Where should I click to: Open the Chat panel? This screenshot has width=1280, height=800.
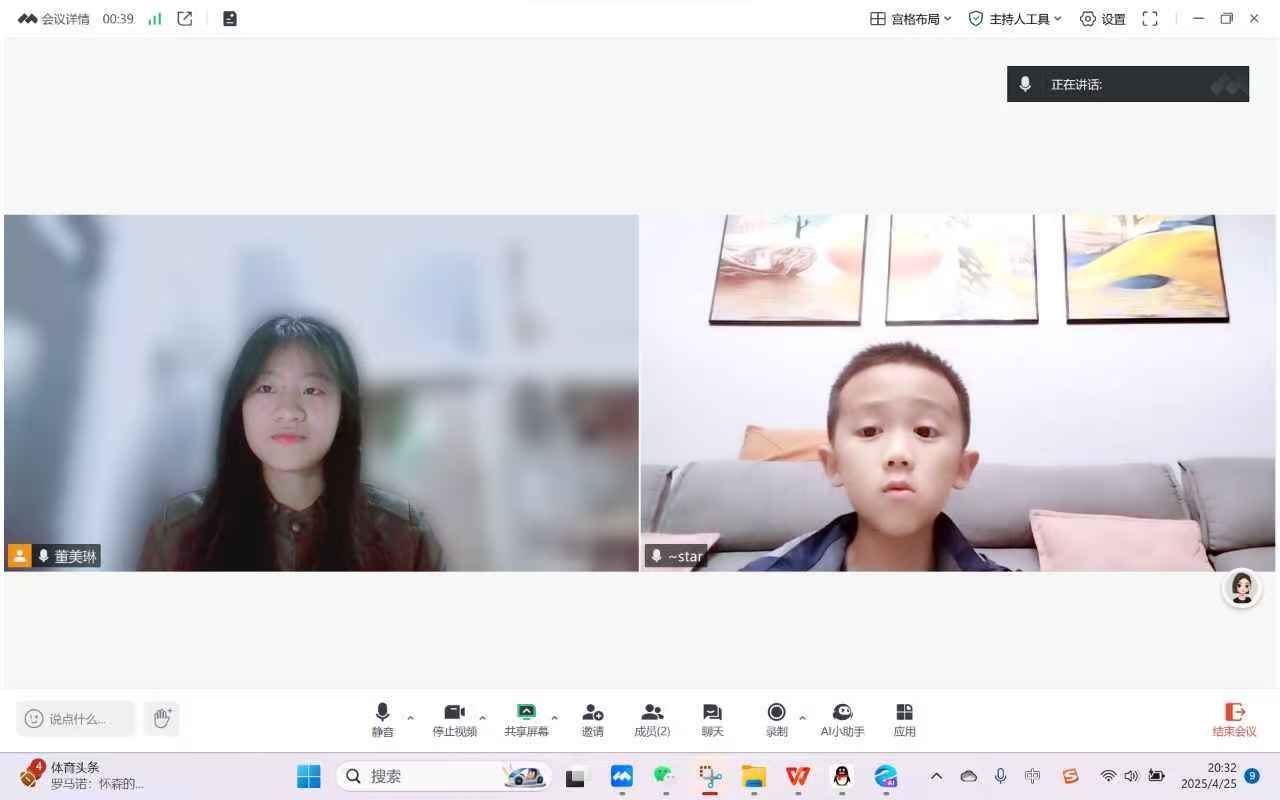click(712, 718)
